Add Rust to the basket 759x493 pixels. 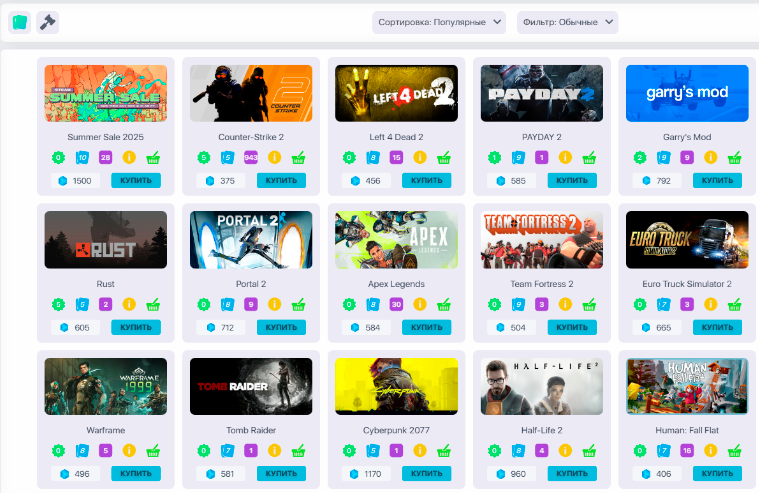[x=153, y=305]
